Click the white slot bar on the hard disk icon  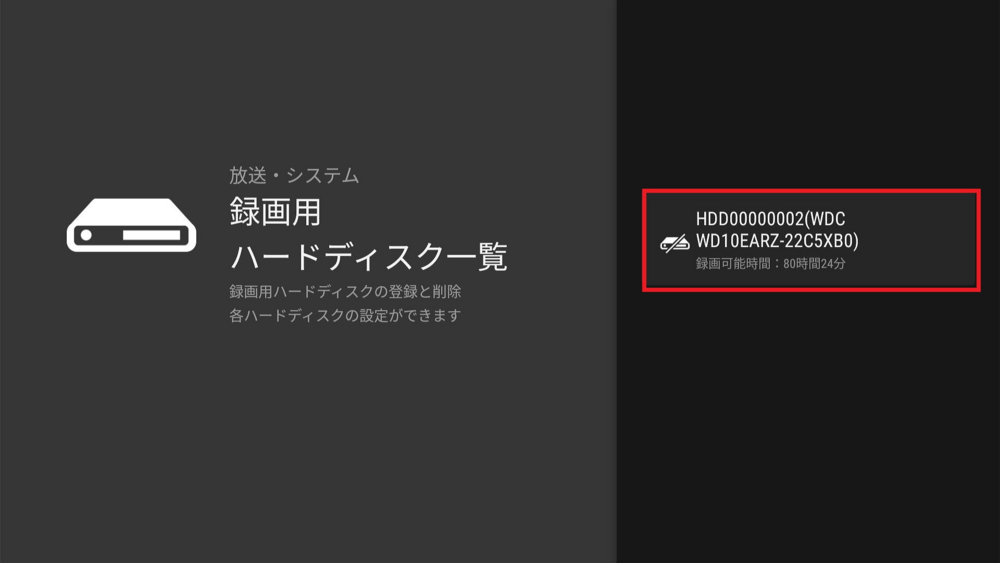[x=152, y=235]
